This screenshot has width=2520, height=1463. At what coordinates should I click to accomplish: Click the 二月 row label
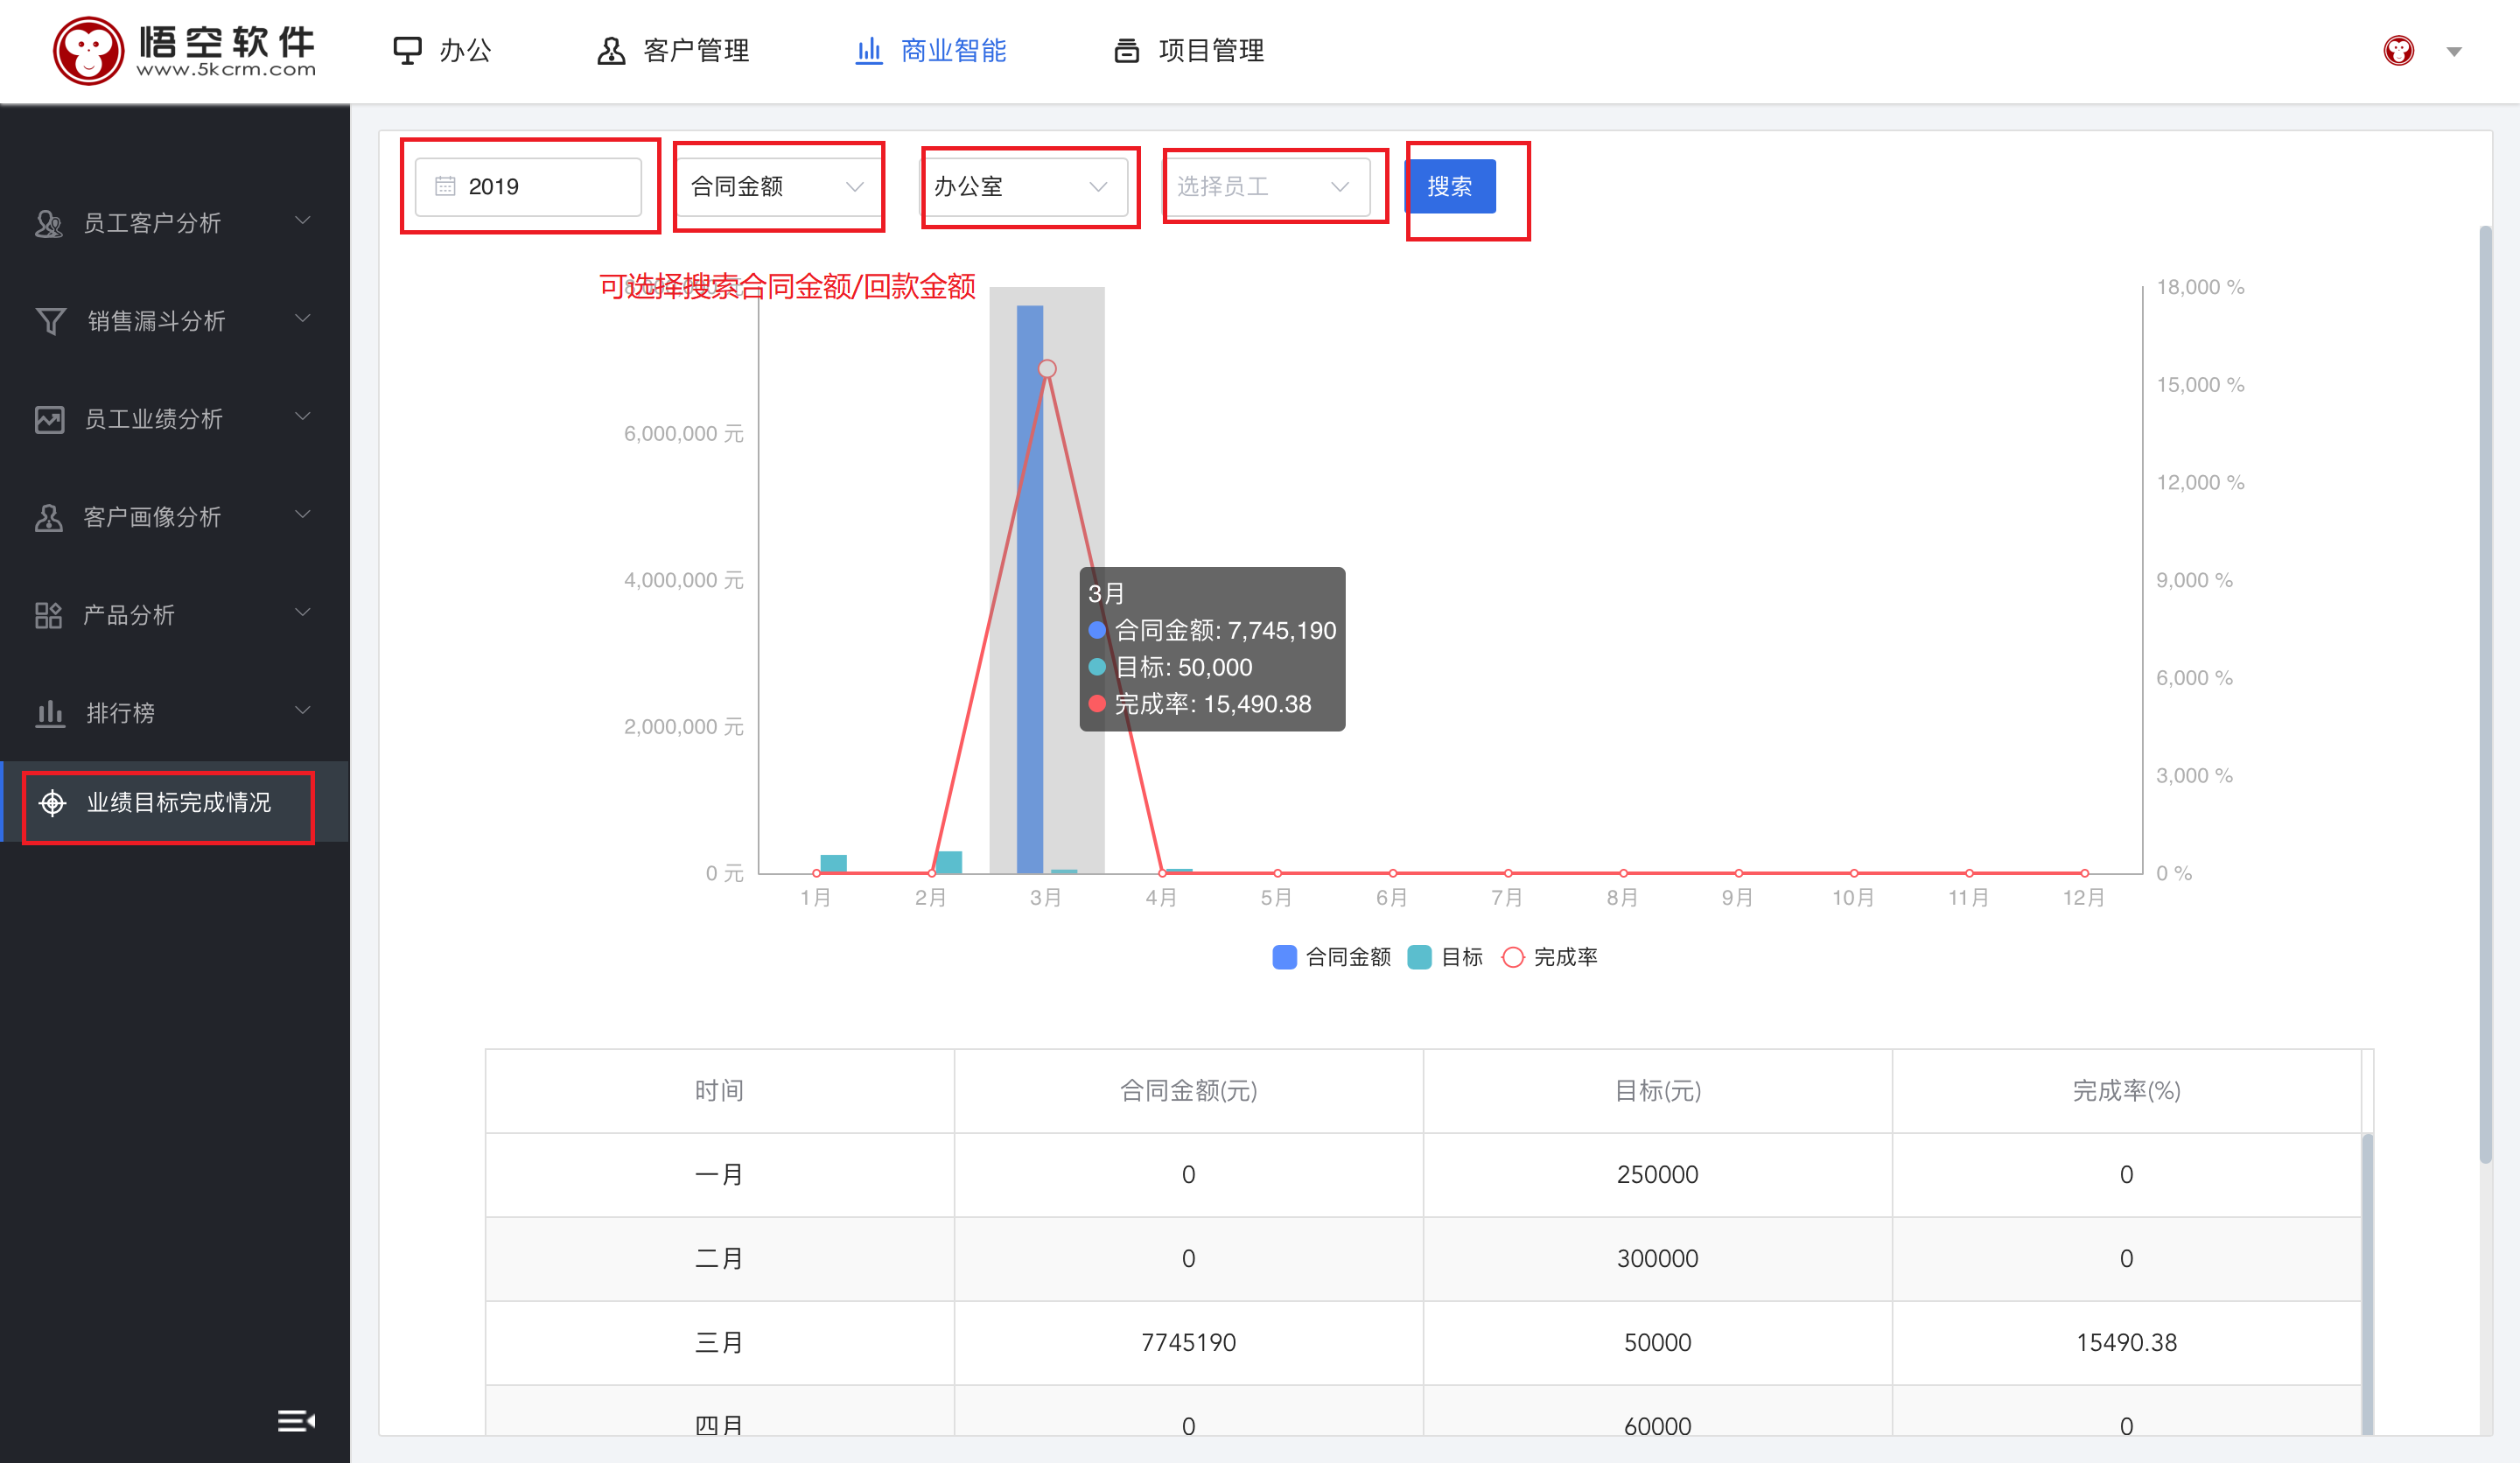click(719, 1259)
